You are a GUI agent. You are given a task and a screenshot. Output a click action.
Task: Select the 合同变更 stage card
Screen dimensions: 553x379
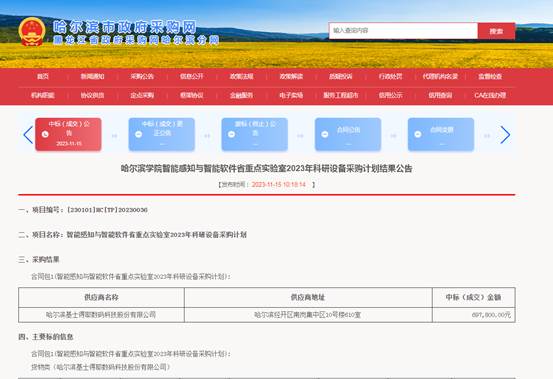(x=441, y=134)
